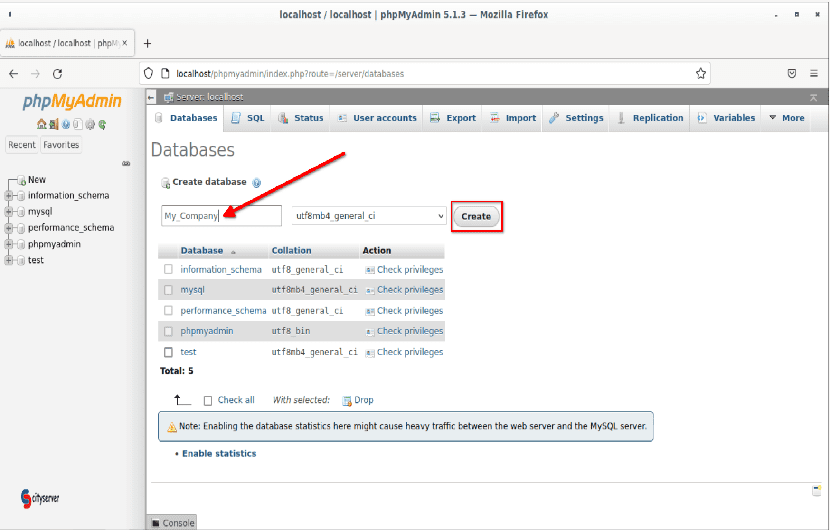Tick checkbox for information_schema row
The image size is (830, 530).
click(x=168, y=270)
